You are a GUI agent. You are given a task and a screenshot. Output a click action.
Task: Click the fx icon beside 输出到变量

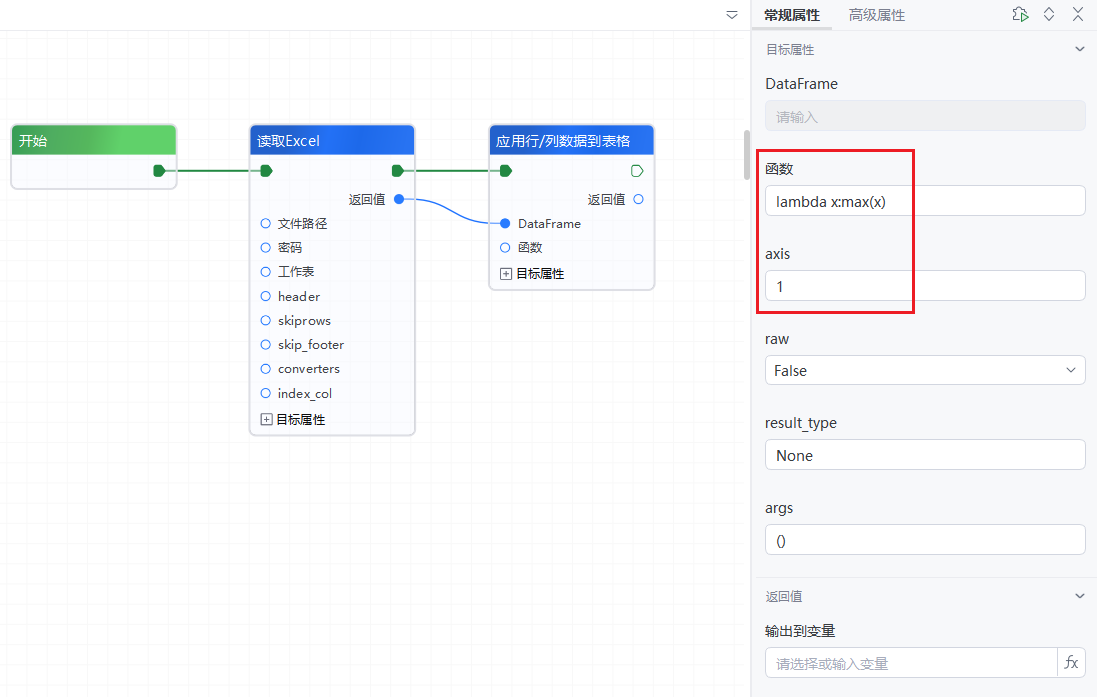1071,662
